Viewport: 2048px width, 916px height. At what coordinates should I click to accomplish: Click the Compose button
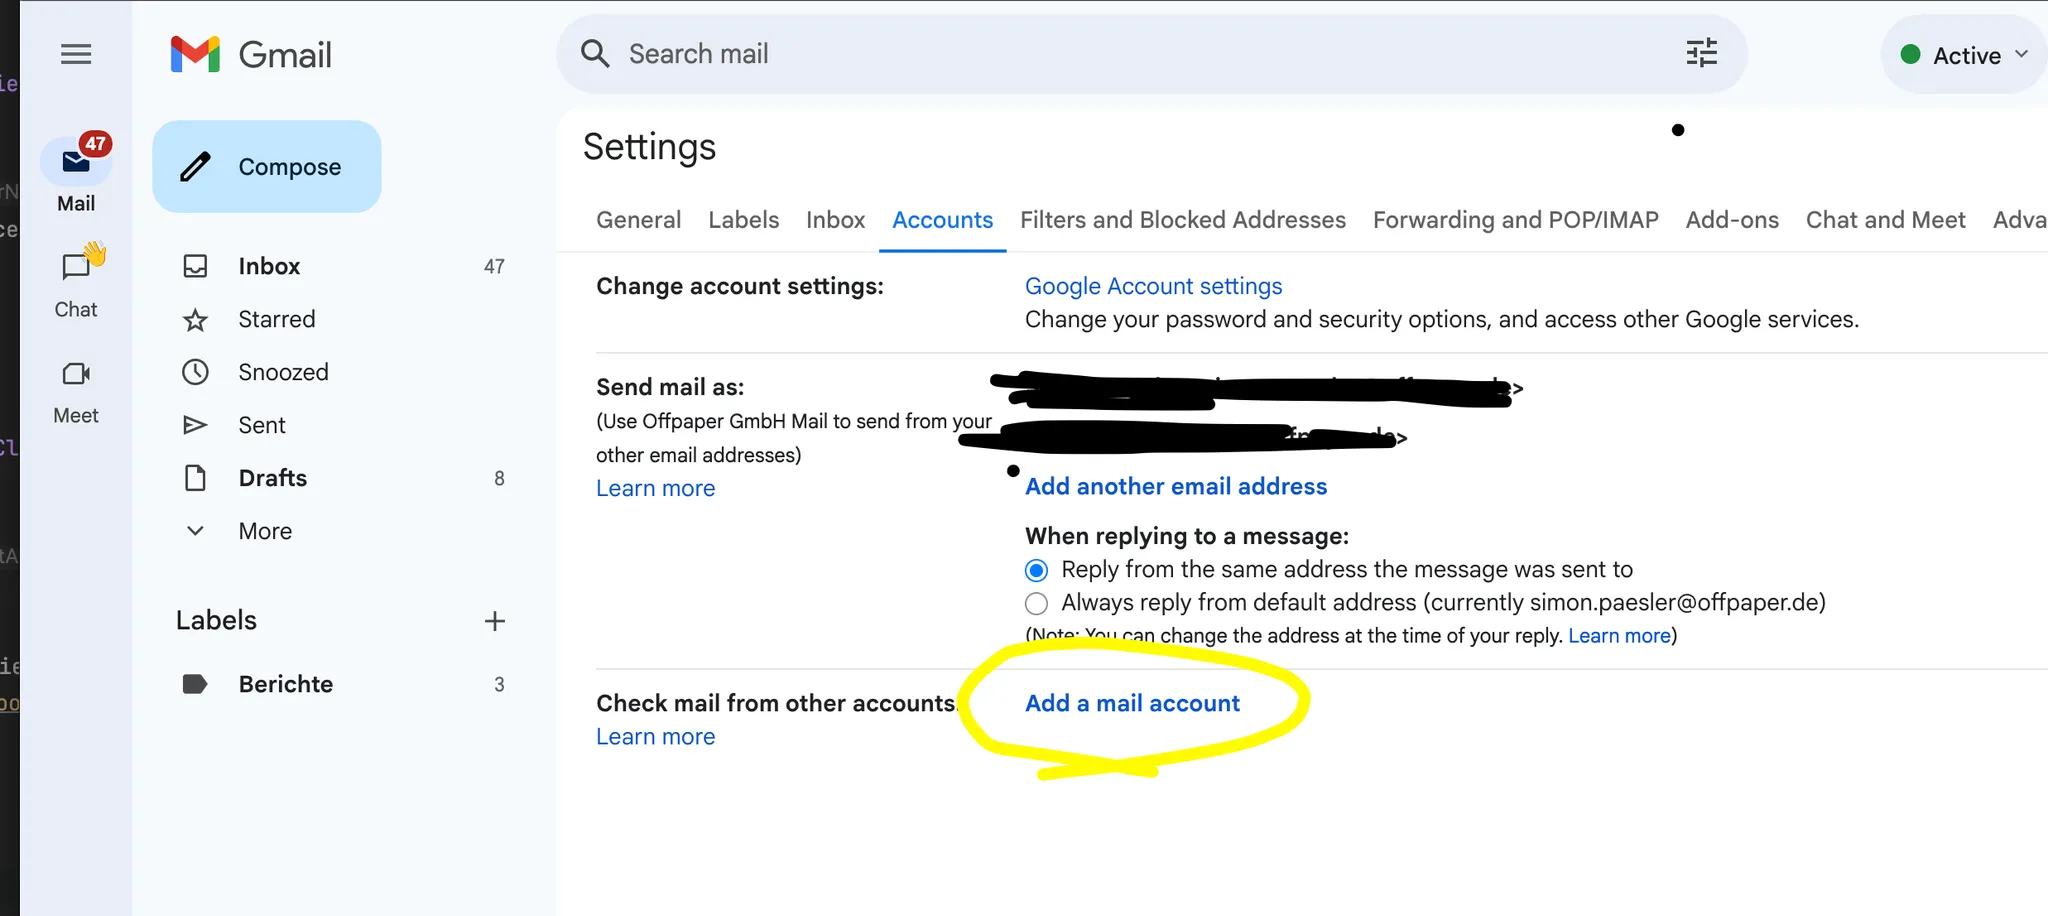click(267, 167)
